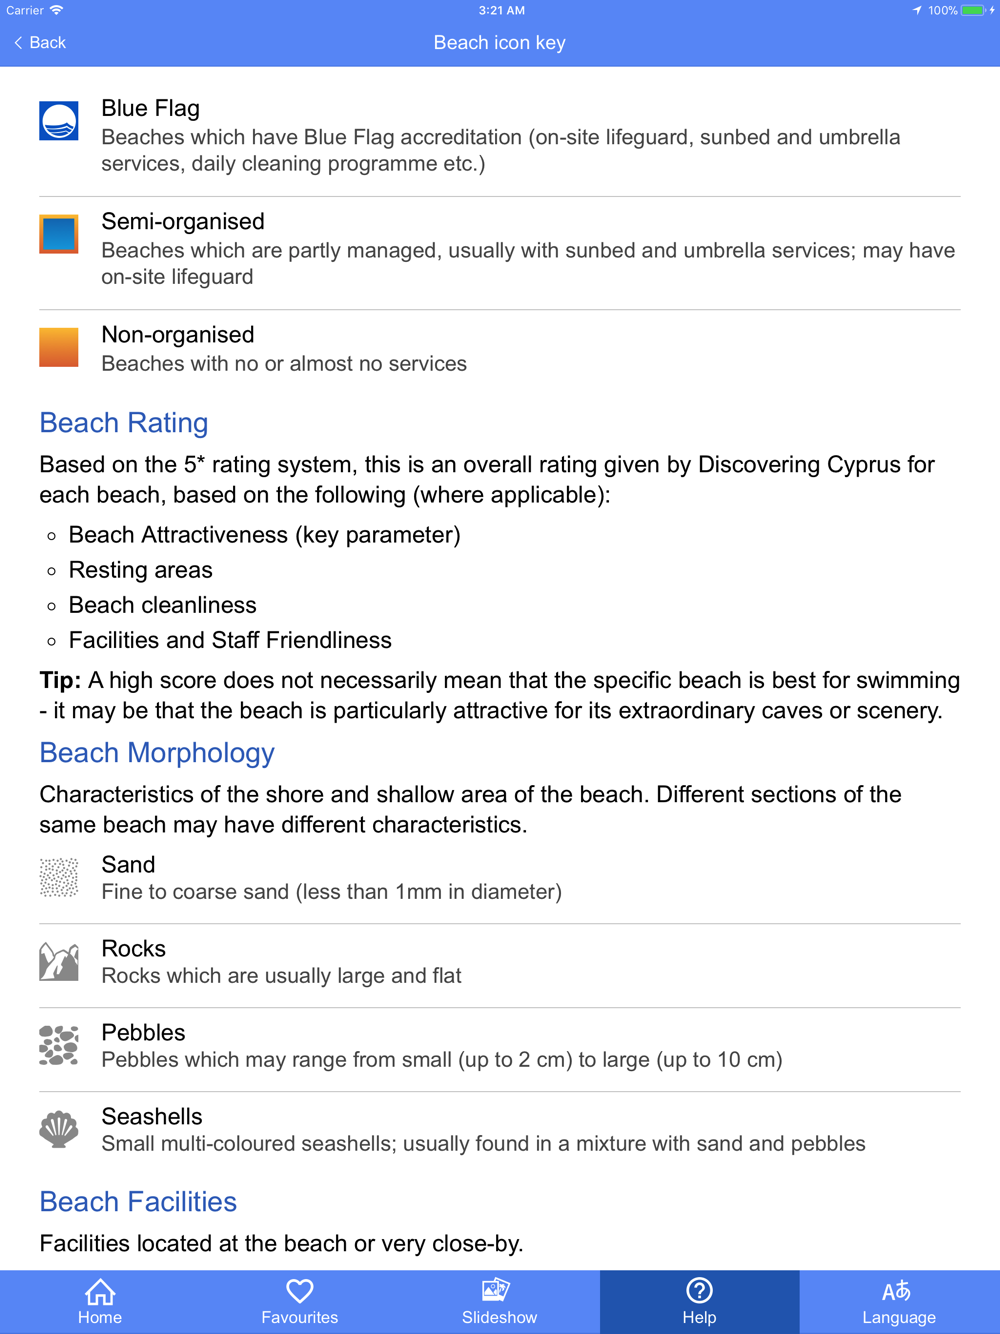Switch to the Slideshow tab
This screenshot has width=1000, height=1334.
[x=500, y=1302]
